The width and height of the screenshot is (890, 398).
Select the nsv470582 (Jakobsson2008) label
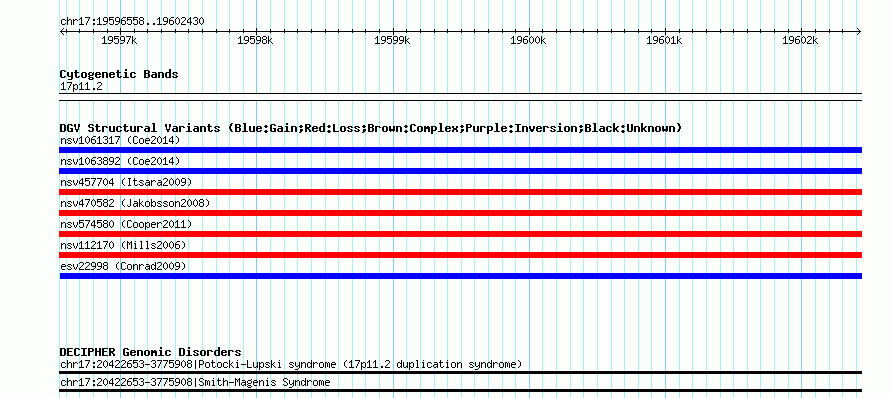pos(135,203)
